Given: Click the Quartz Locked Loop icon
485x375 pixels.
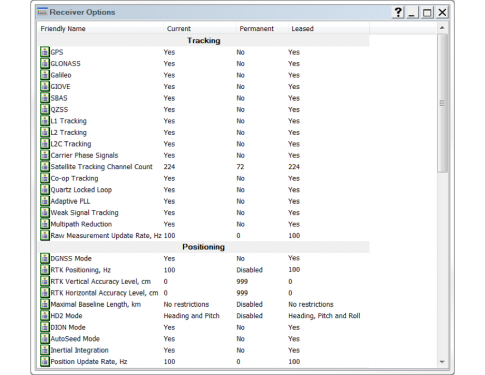Looking at the screenshot, I should tap(45, 190).
